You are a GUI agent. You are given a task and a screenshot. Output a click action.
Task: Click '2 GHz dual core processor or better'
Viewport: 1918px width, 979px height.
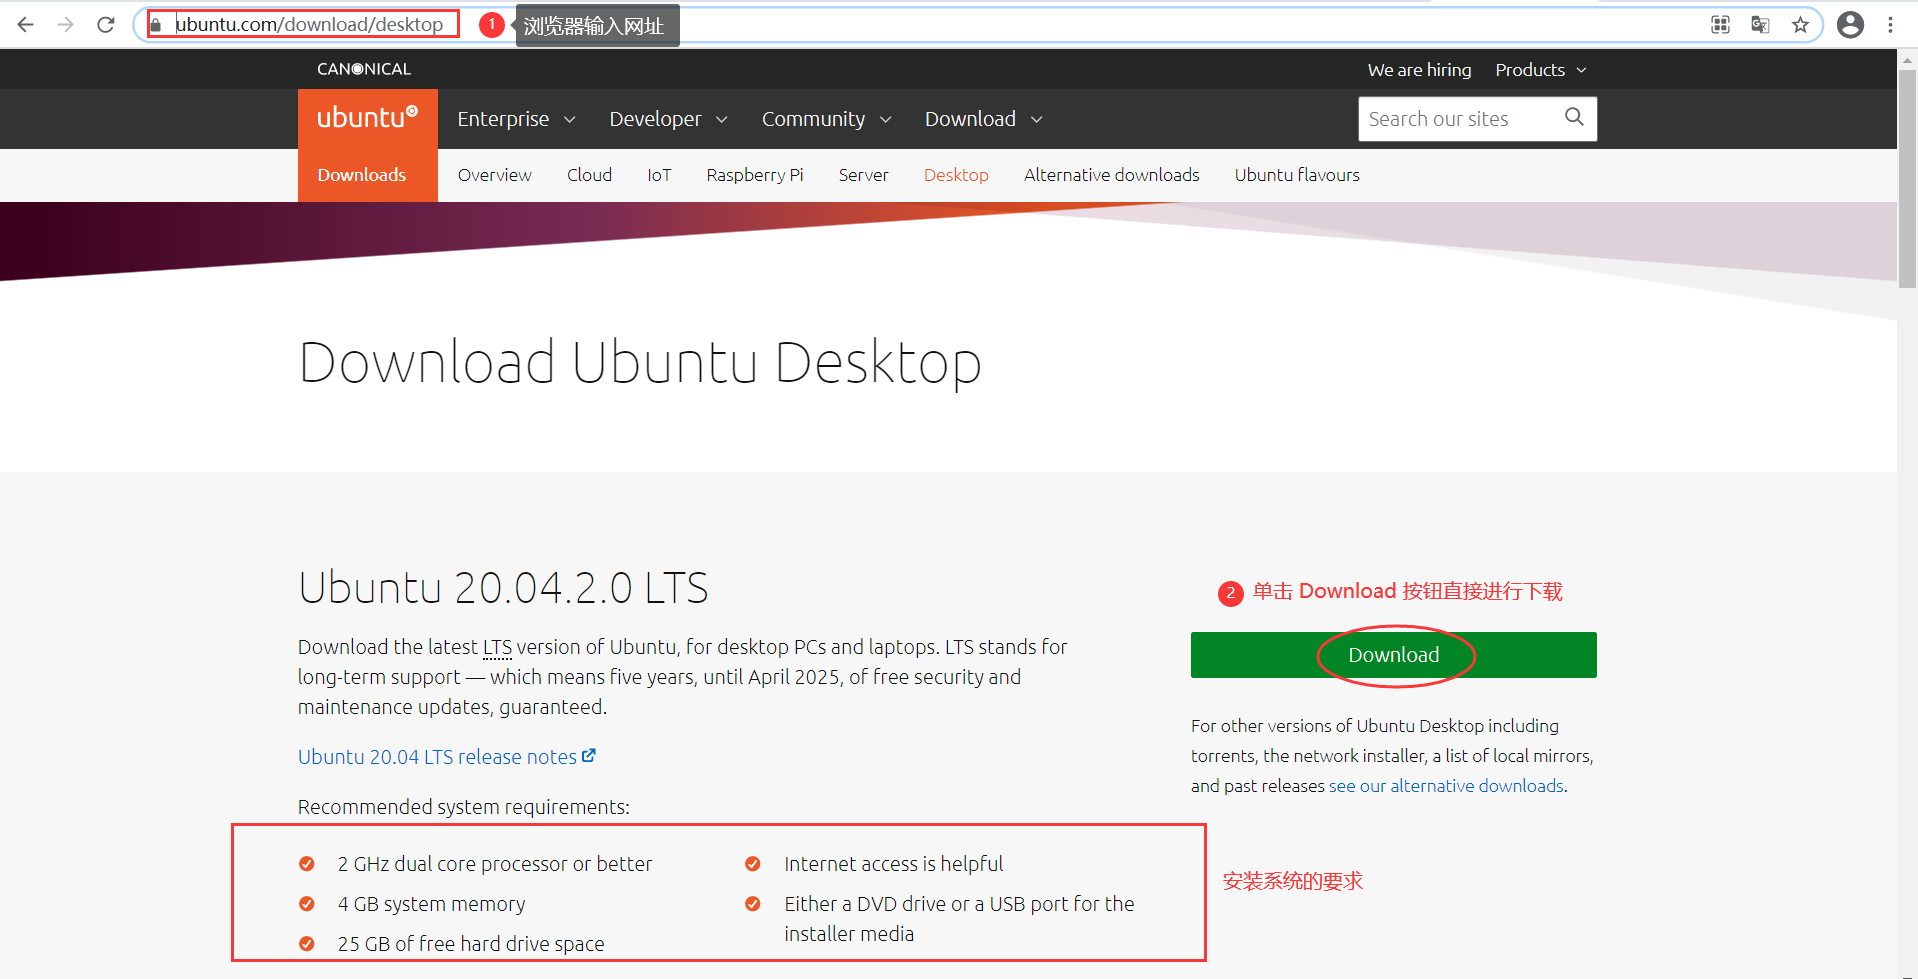(495, 864)
